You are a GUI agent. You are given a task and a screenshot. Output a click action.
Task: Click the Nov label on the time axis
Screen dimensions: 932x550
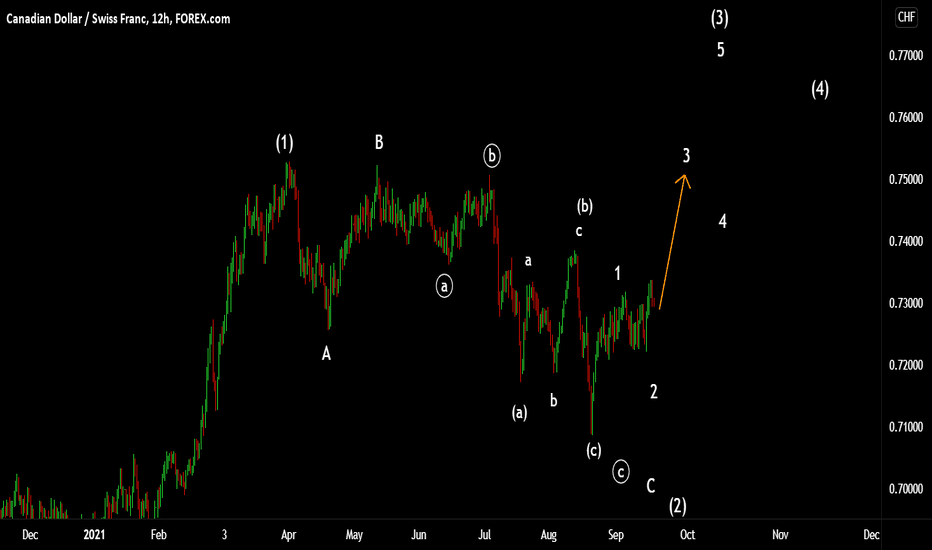[780, 535]
